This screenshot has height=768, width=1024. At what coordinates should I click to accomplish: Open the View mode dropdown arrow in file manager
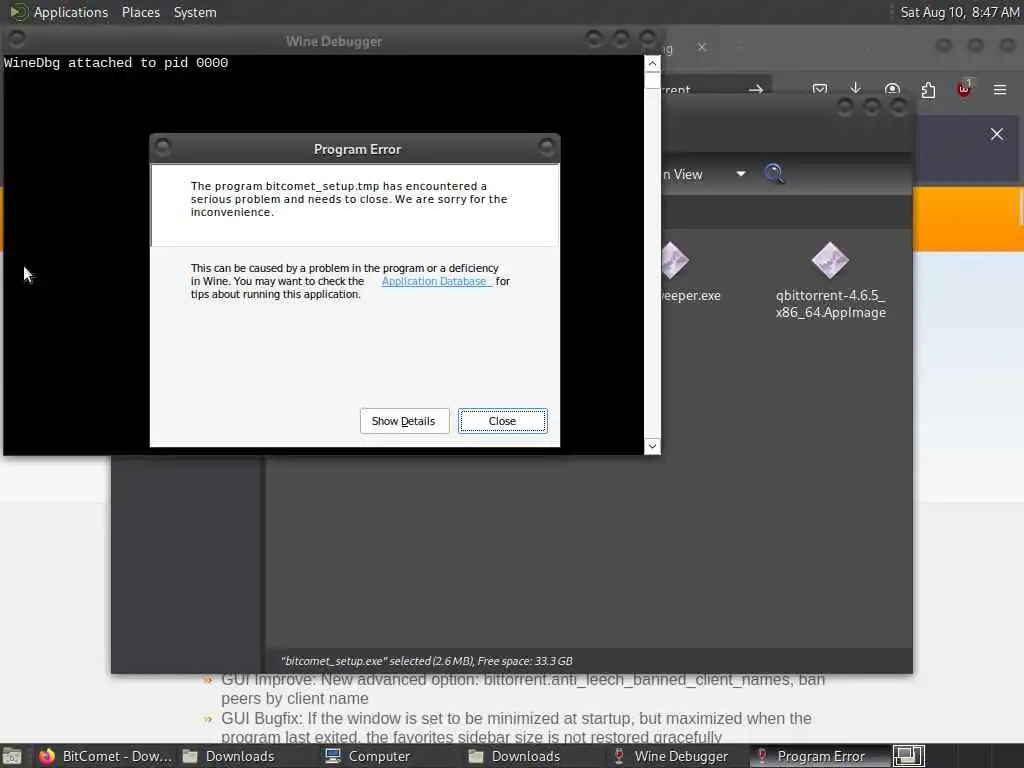(741, 174)
